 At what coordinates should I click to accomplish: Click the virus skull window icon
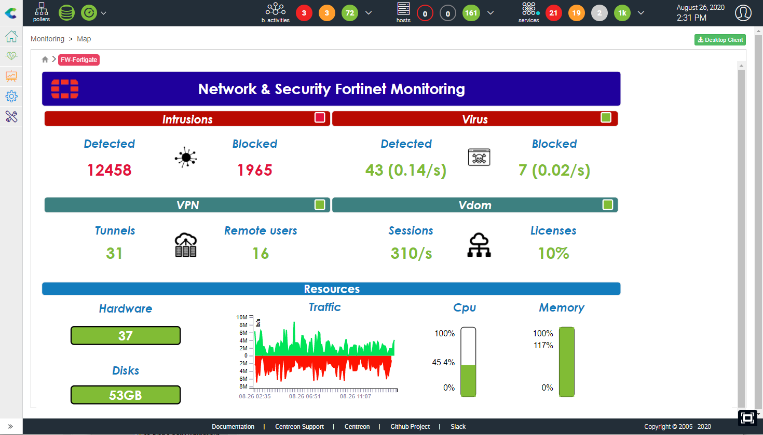pos(479,157)
